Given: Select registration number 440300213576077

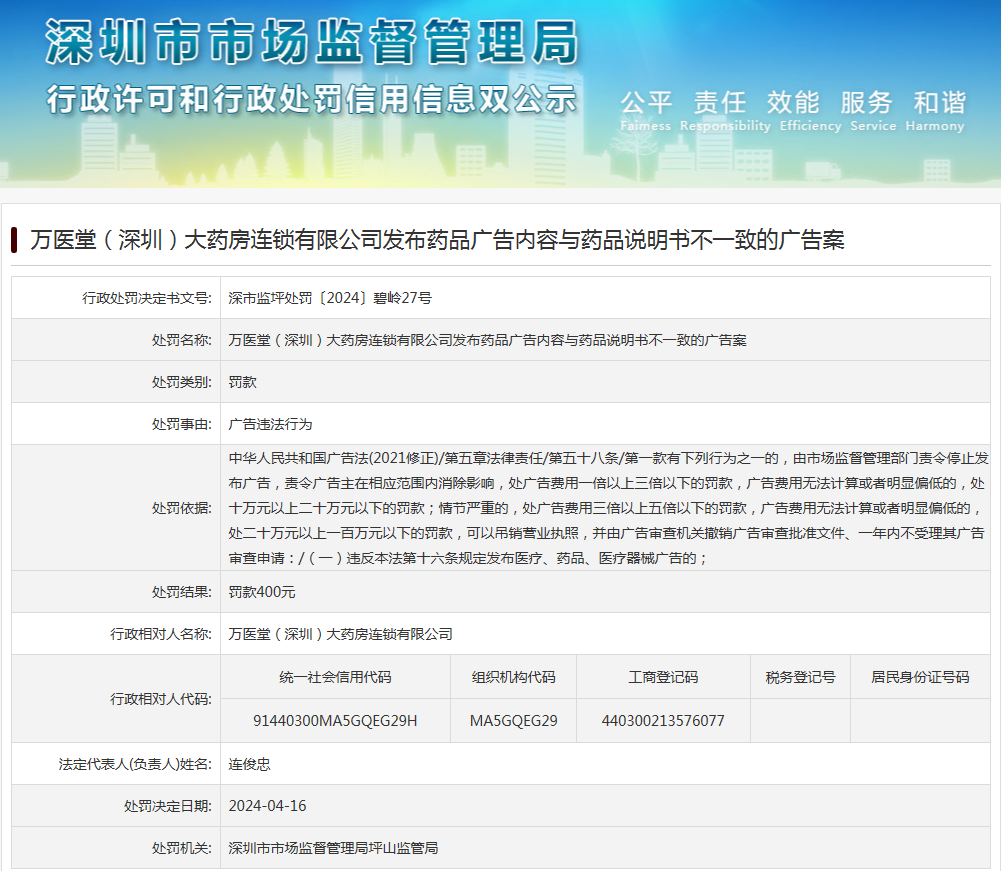Looking at the screenshot, I should click(663, 721).
